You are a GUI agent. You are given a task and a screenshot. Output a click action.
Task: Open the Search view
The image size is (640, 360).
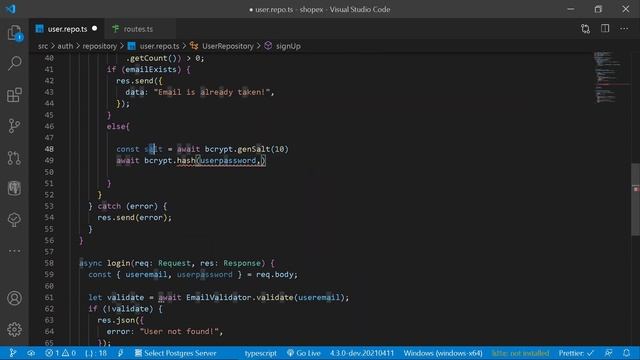point(15,63)
